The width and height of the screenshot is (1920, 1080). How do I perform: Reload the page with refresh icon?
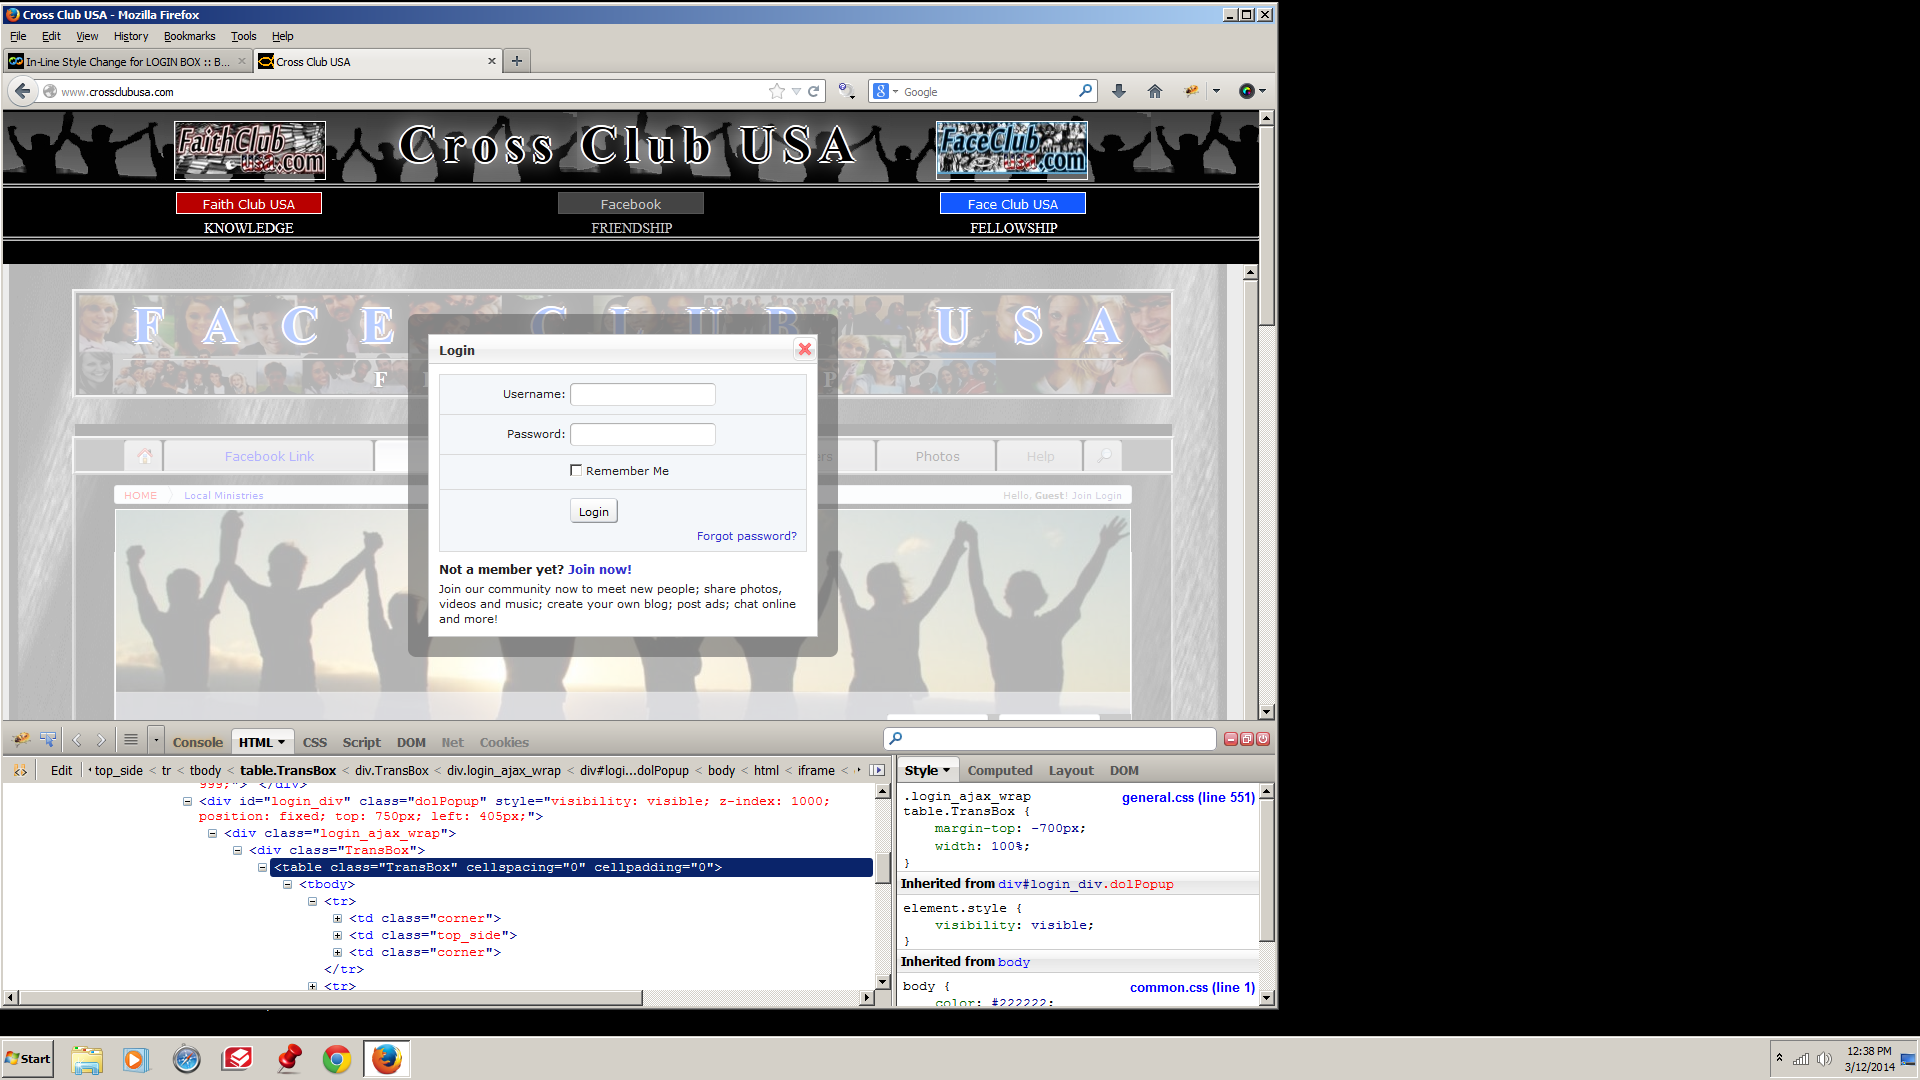(814, 91)
